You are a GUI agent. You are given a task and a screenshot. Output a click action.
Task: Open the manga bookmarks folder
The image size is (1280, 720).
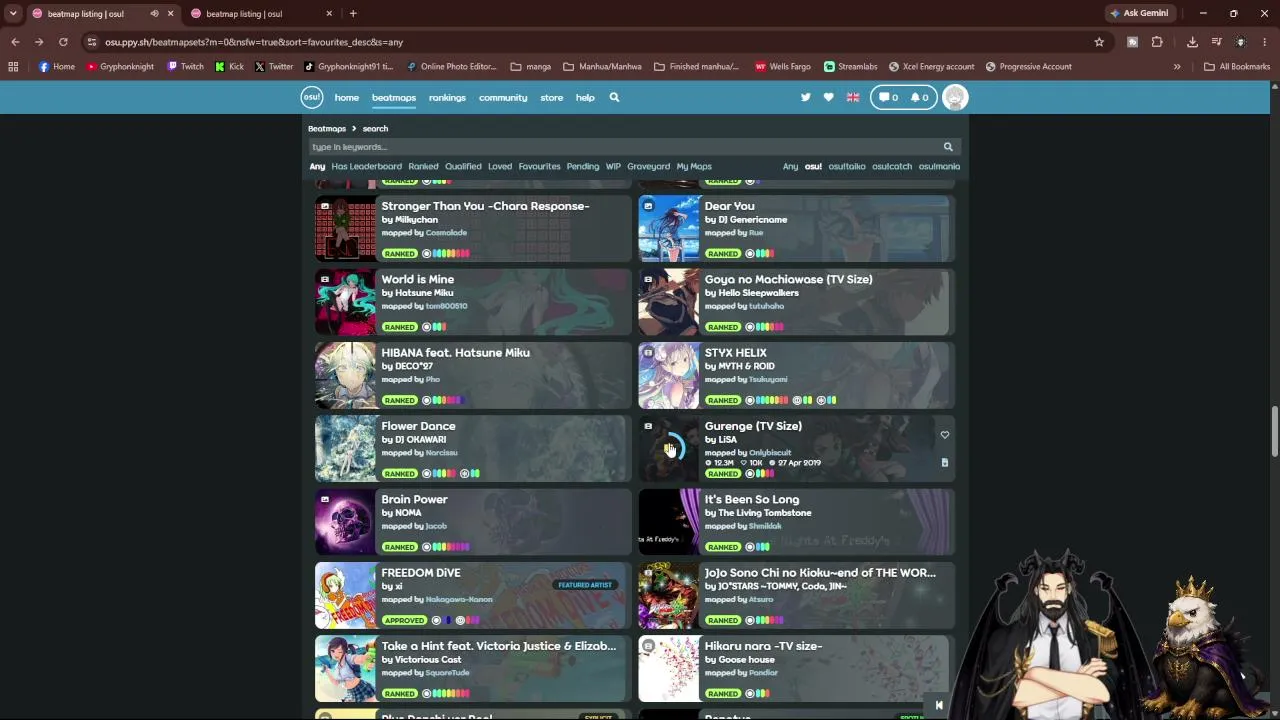(x=530, y=67)
